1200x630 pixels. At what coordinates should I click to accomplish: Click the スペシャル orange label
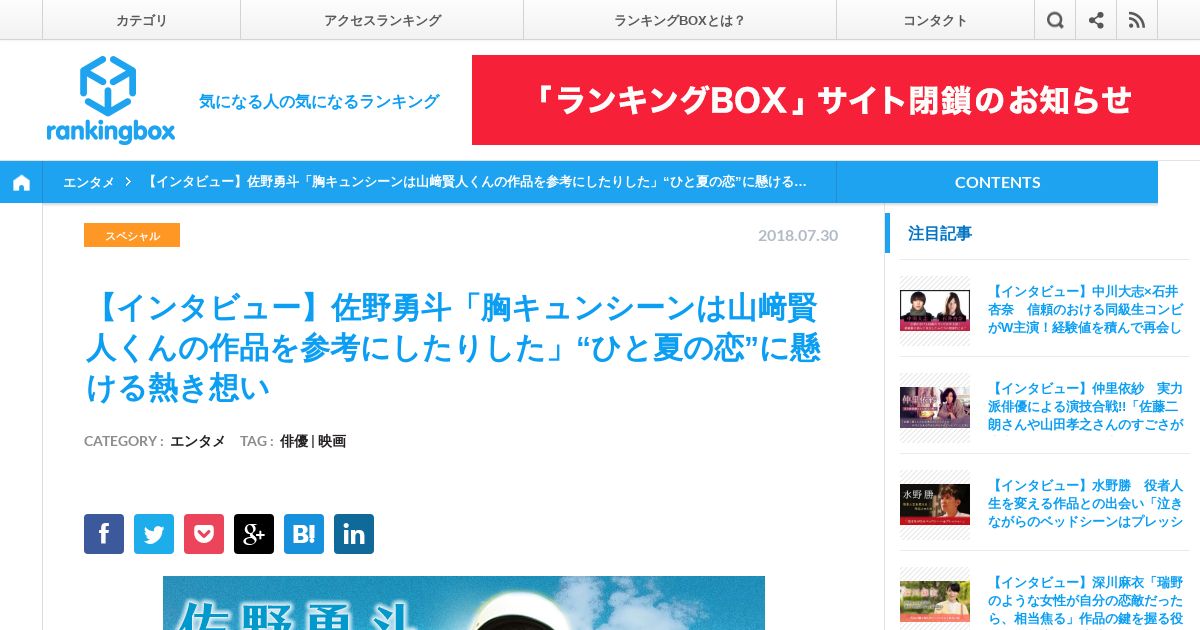click(x=132, y=235)
